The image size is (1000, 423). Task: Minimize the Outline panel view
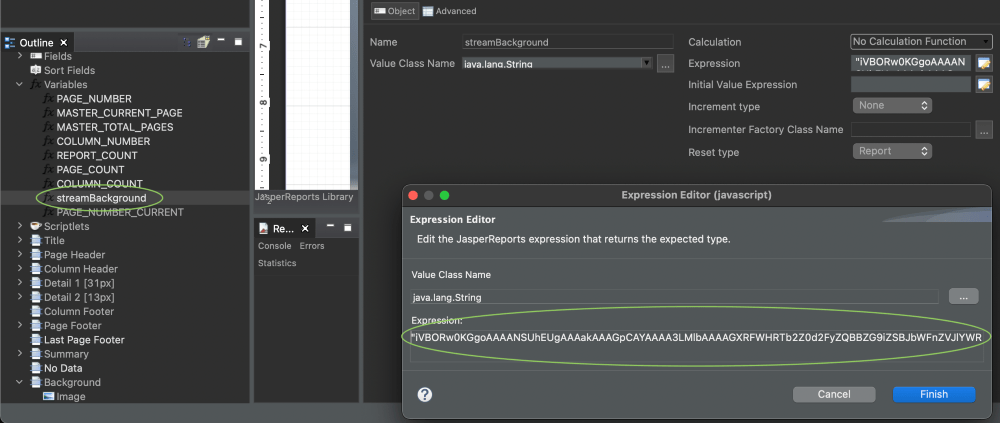tap(221, 42)
